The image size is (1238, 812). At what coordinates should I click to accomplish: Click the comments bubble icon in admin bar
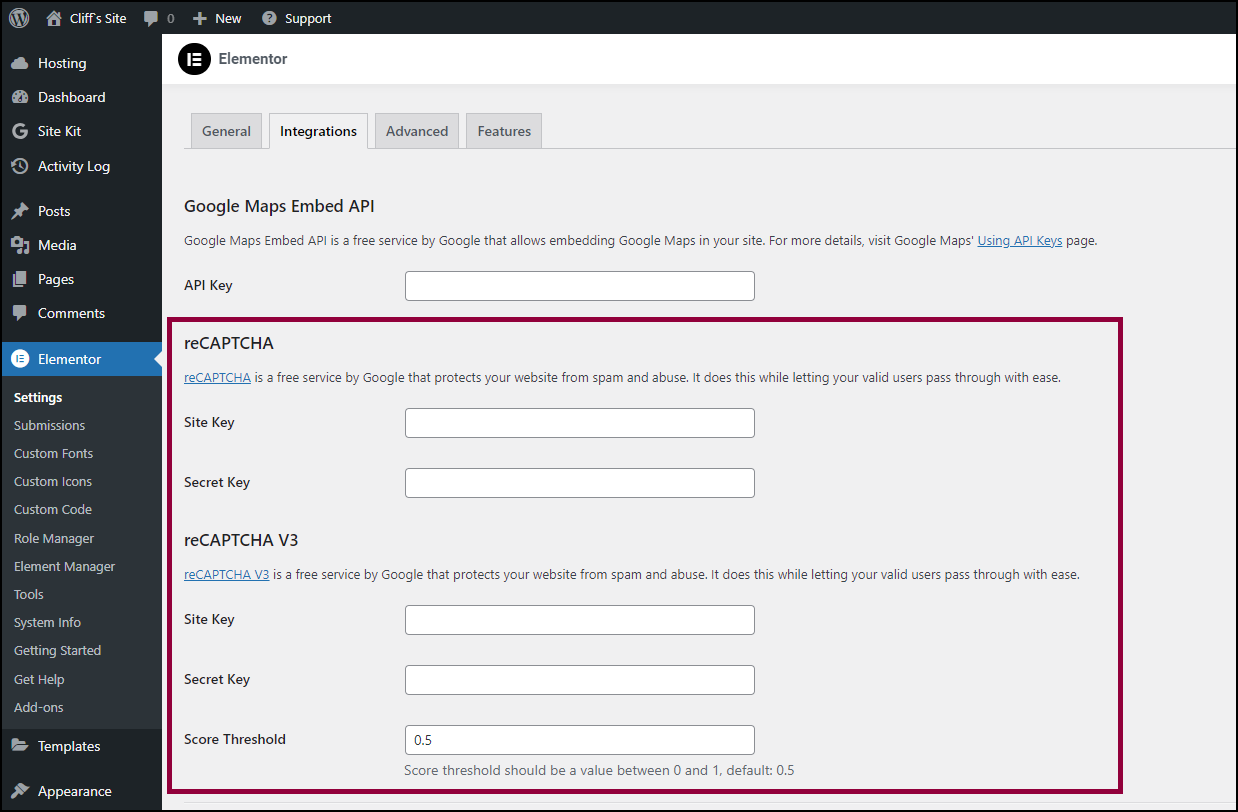coord(151,18)
